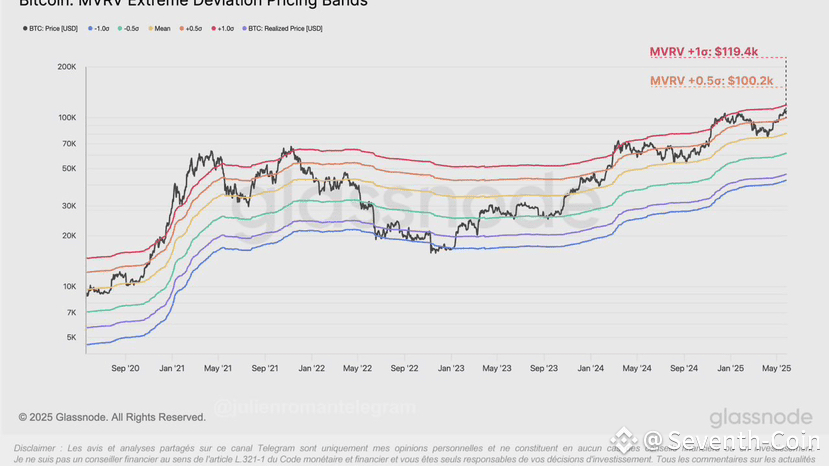Image resolution: width=829 pixels, height=466 pixels.
Task: Click the 5K y-axis label
Action: pyautogui.click(x=71, y=337)
